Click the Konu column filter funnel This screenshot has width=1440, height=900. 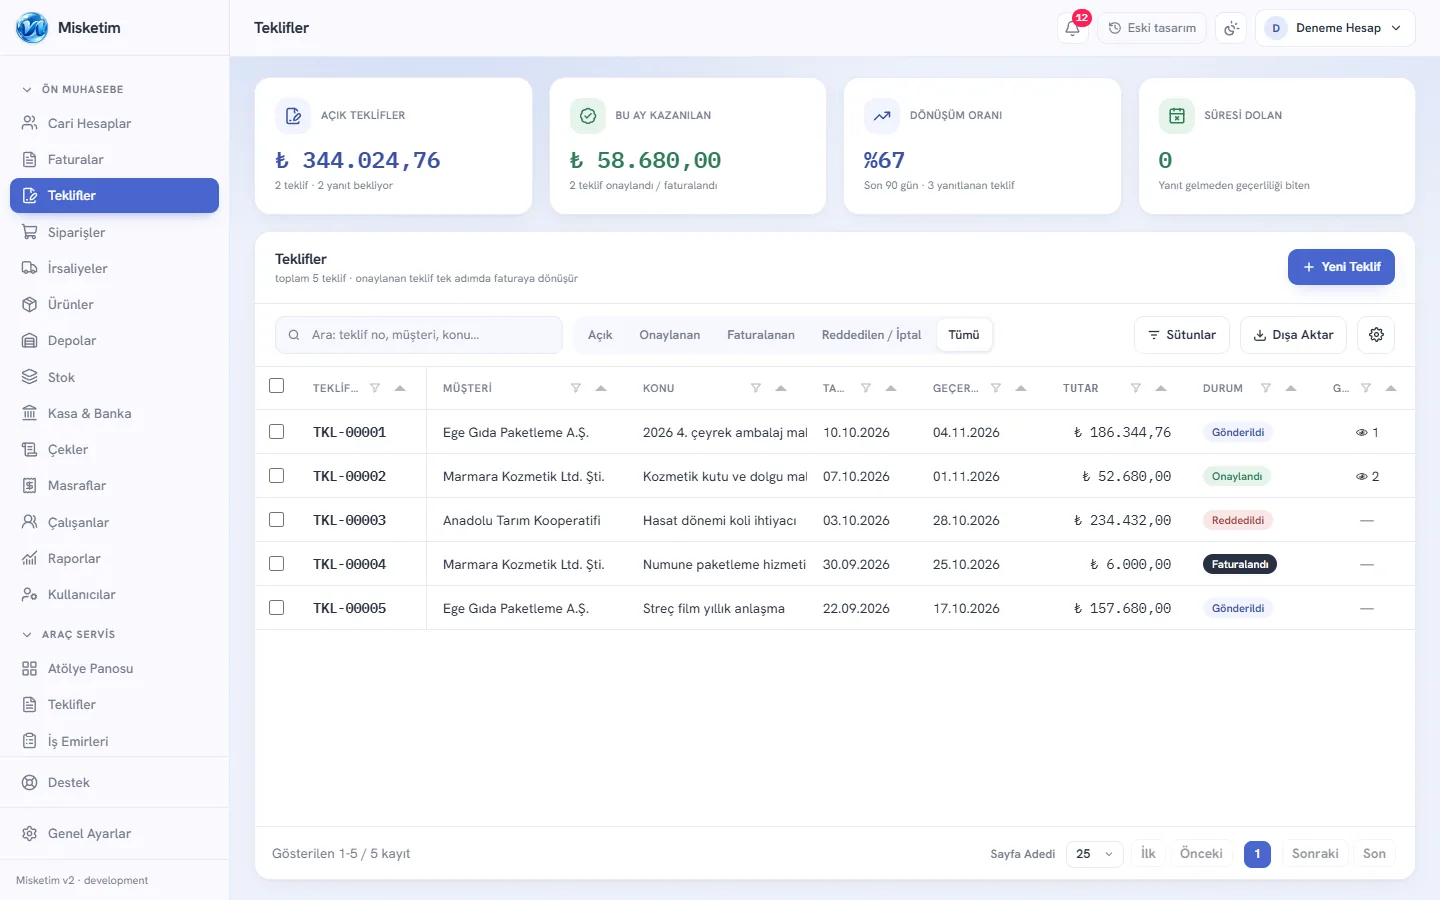[x=756, y=388]
